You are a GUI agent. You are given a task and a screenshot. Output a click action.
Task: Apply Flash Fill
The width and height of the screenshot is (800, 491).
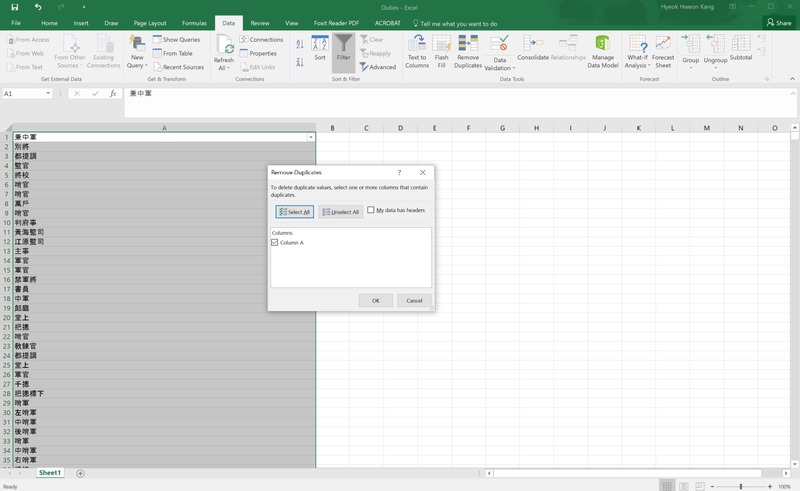coord(441,51)
